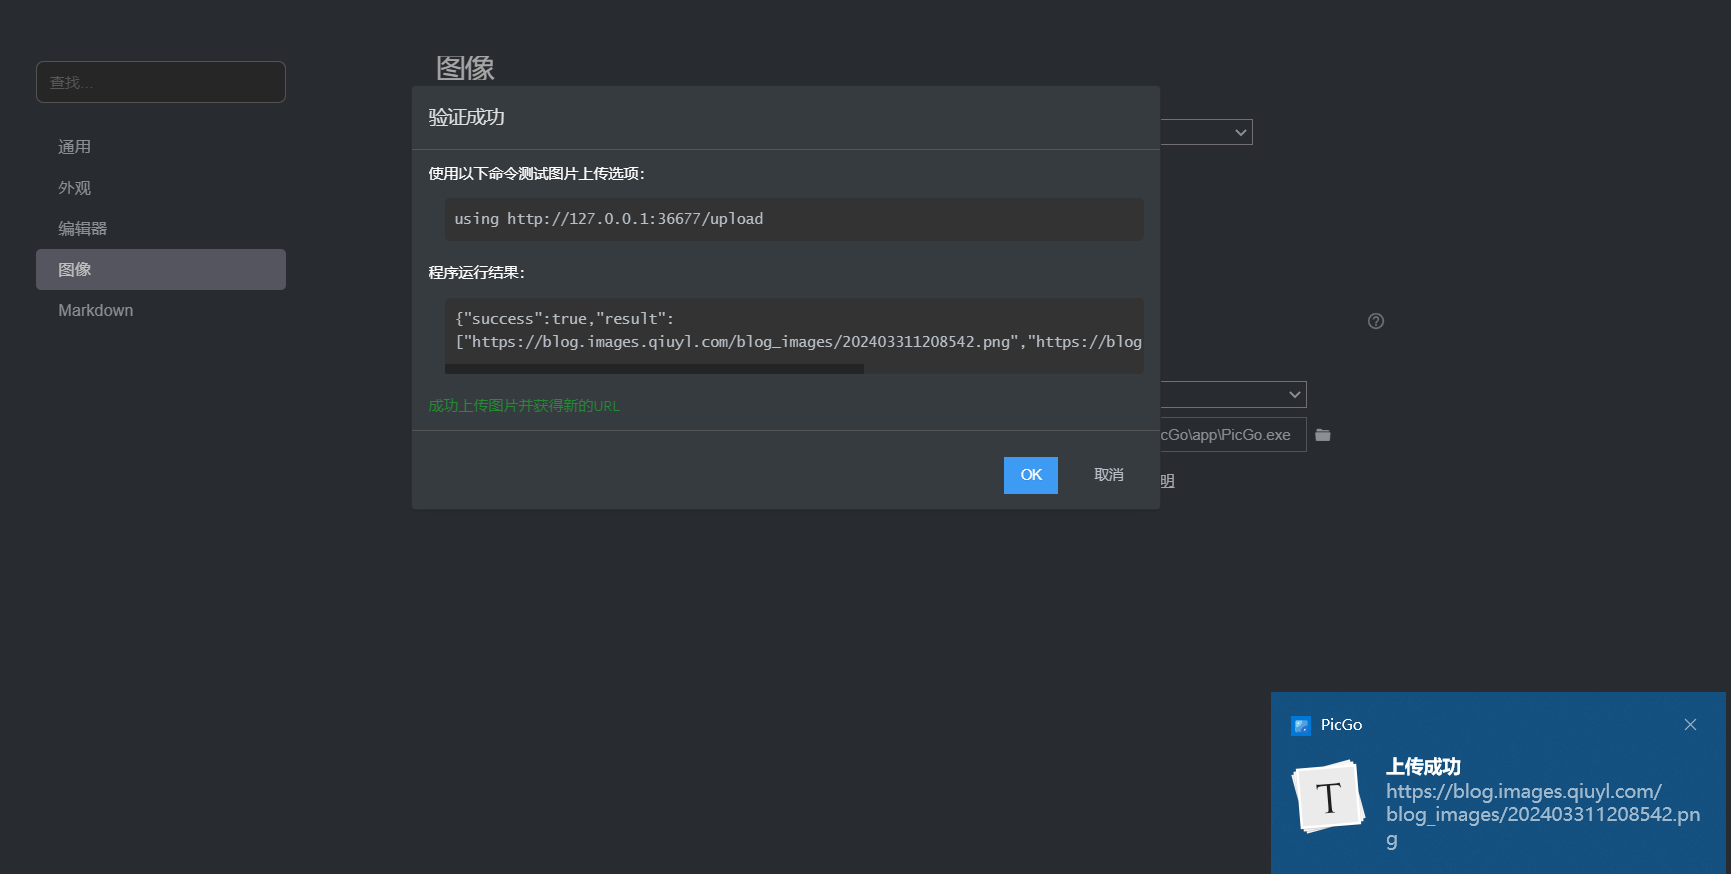Image resolution: width=1731 pixels, height=874 pixels.
Task: Click the 验证成功 dialog title
Action: 466,117
